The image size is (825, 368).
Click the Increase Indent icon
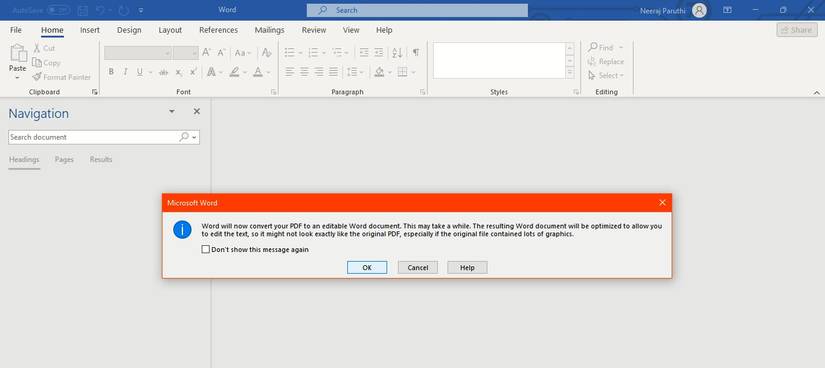tap(378, 53)
